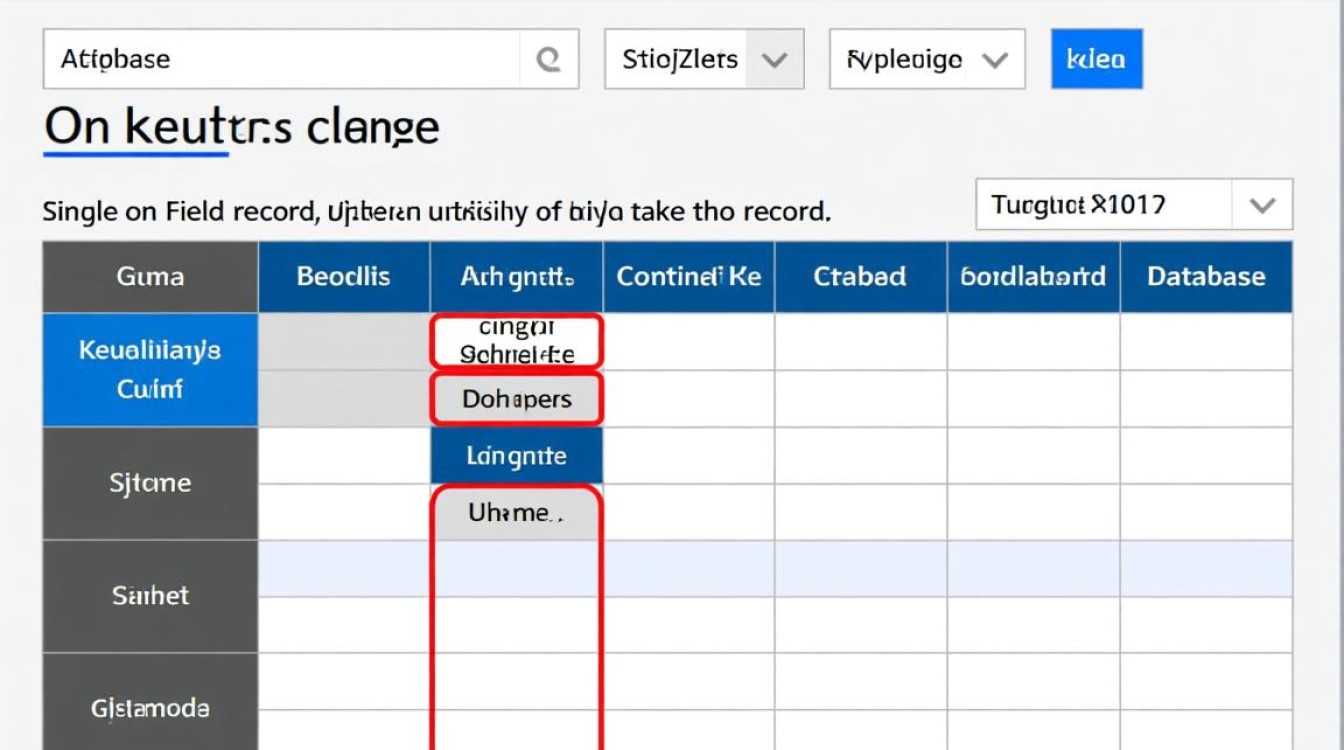Screen dimensions: 1344x750
Task: Select the Keualiliayls Cuinf row header
Action: (x=150, y=369)
